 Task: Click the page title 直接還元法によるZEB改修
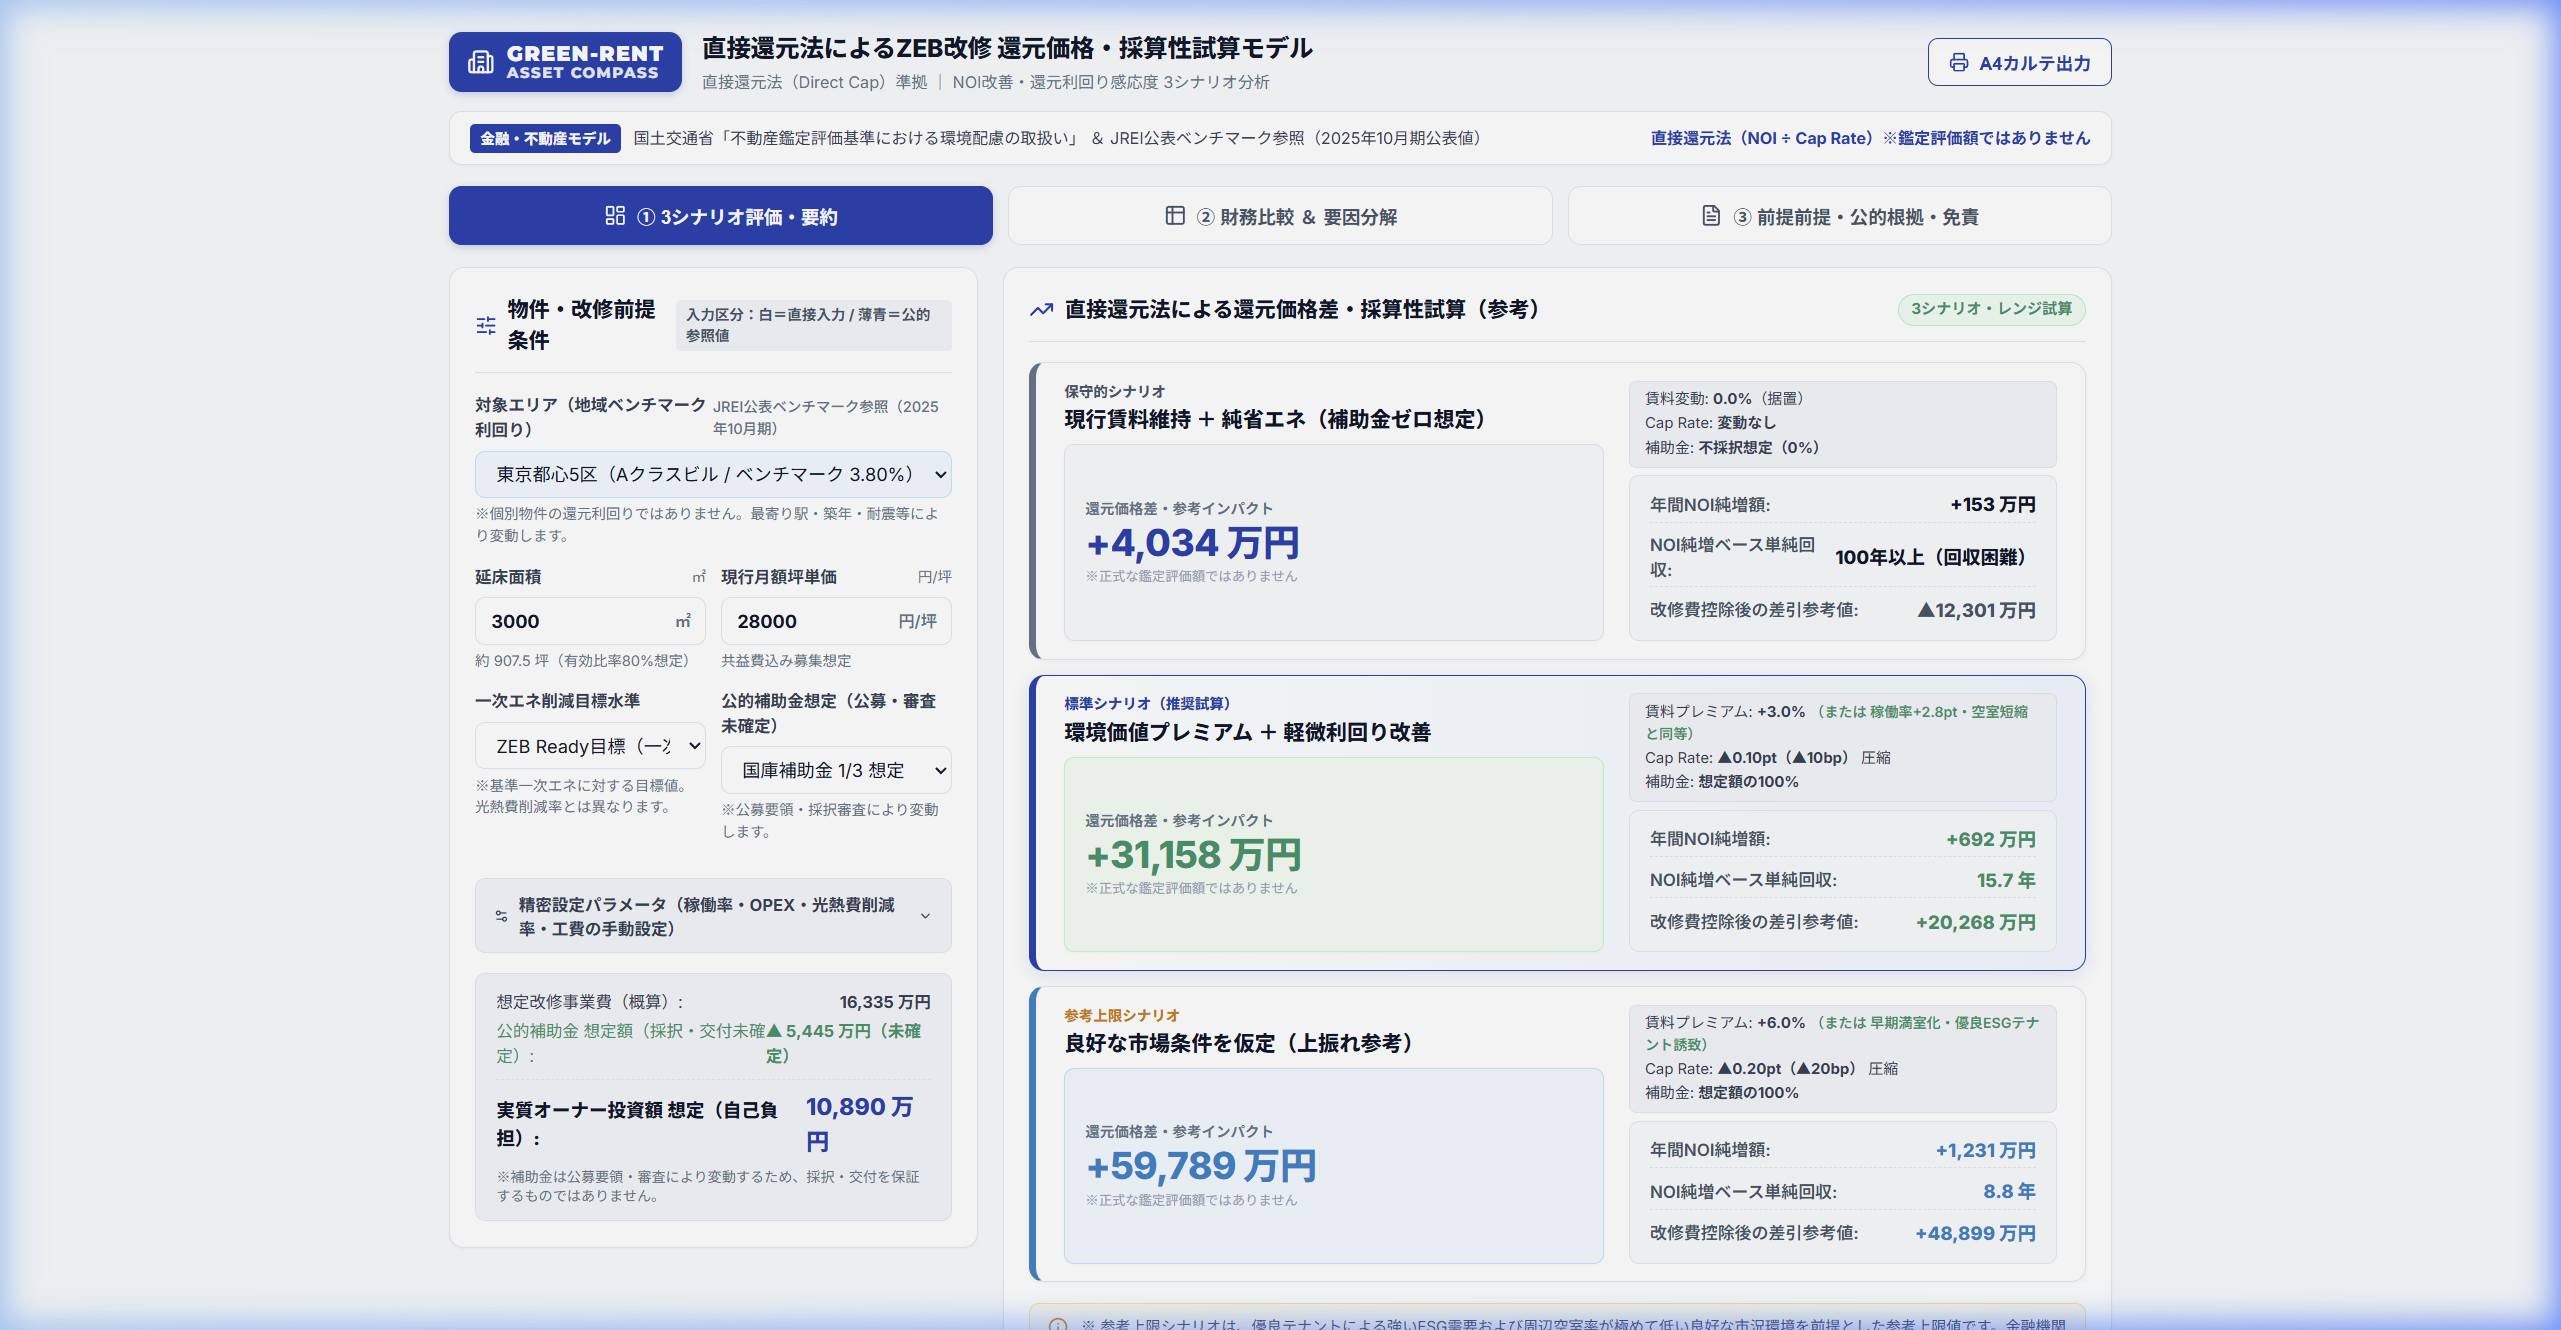coord(1007,48)
